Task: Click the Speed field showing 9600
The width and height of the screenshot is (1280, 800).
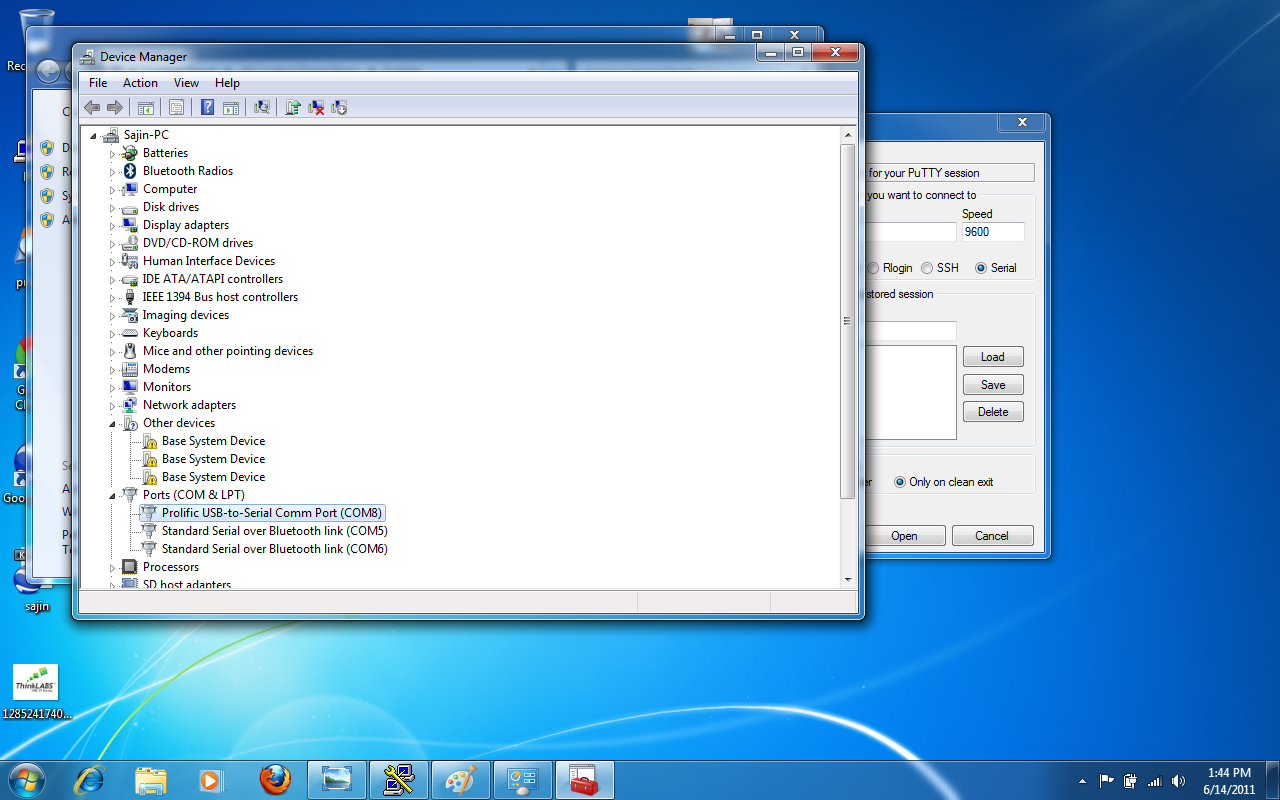Action: point(993,232)
